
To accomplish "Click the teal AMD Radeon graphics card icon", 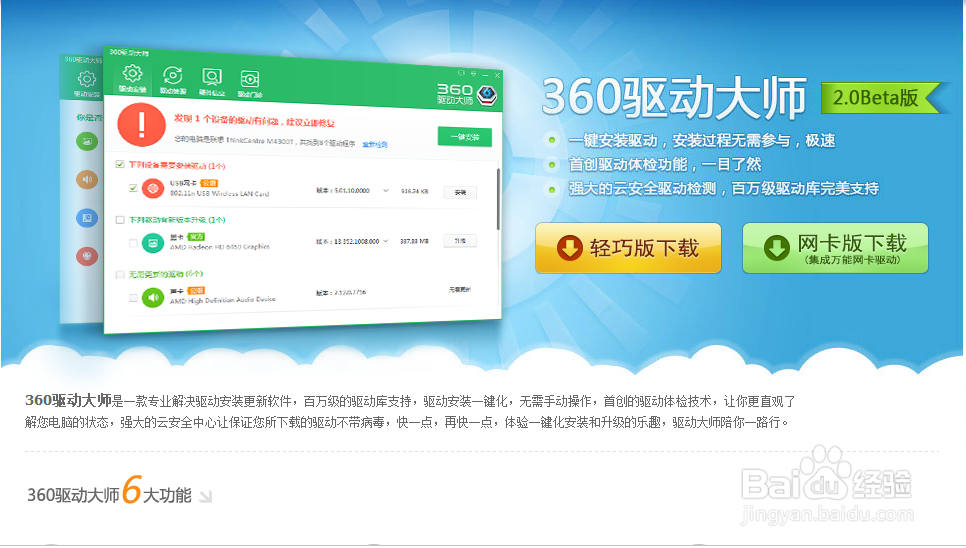I will point(153,243).
